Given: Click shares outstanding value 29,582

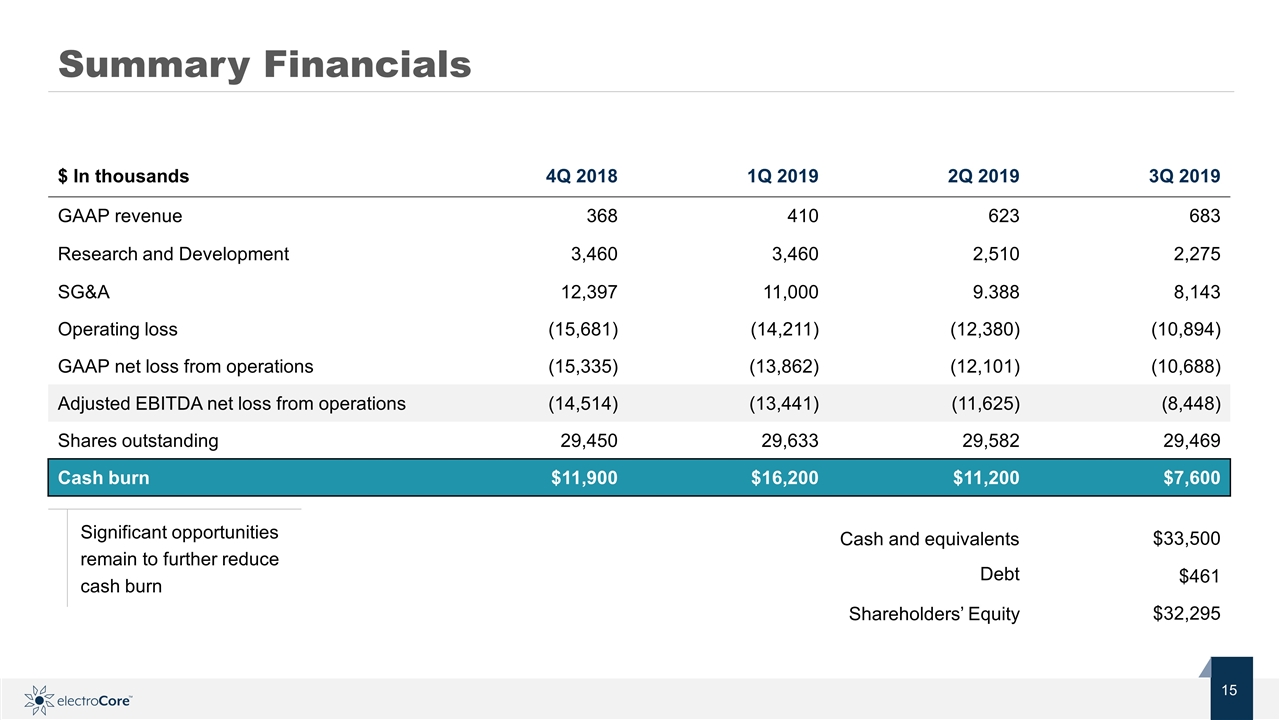Looking at the screenshot, I should [992, 440].
